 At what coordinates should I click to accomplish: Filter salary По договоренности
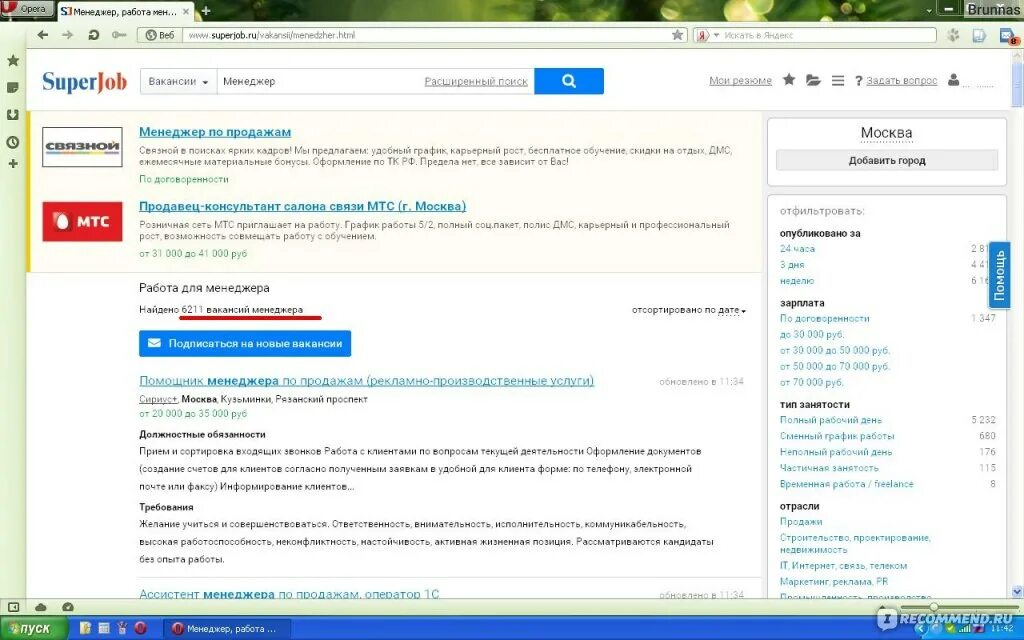825,319
